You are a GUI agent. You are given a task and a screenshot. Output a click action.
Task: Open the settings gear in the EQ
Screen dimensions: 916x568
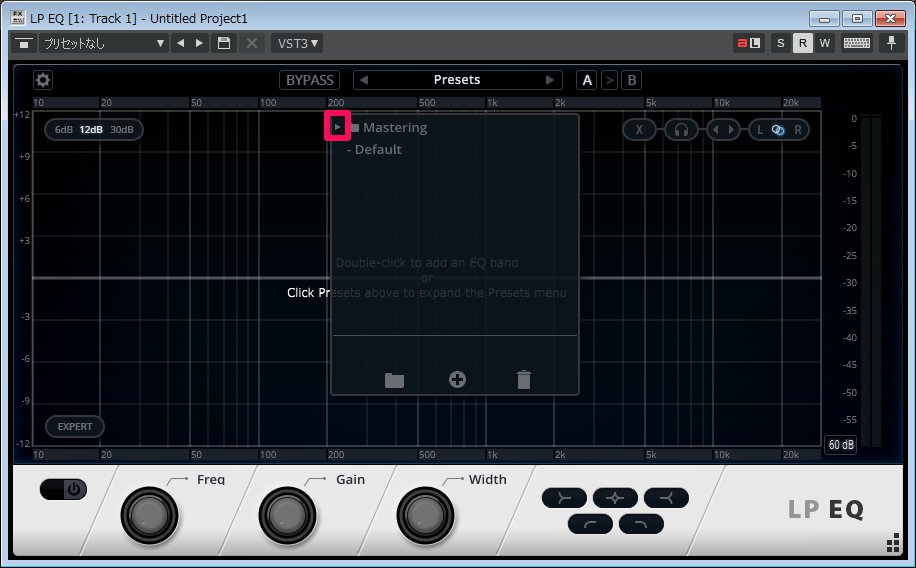point(43,80)
